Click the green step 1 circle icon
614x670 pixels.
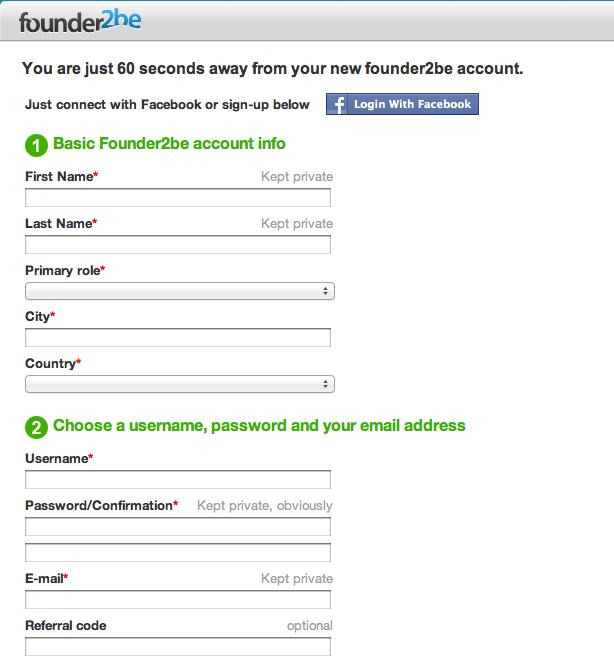coord(36,146)
